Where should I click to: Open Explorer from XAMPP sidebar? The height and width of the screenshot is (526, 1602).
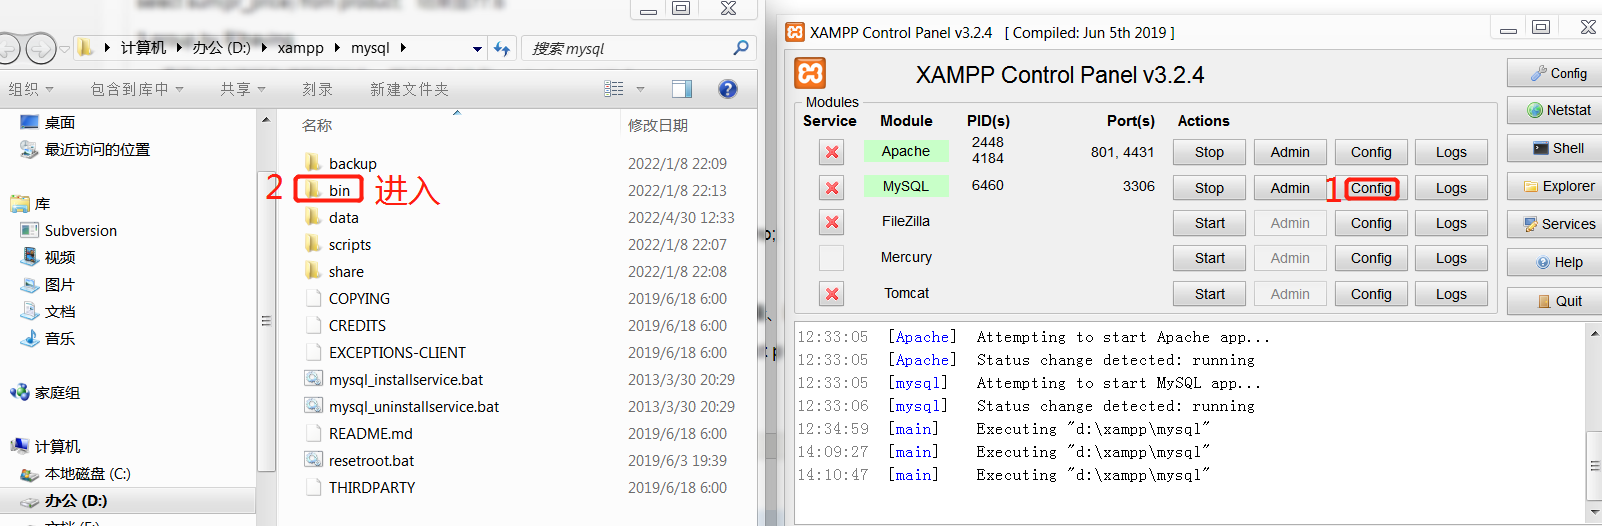pos(1558,186)
